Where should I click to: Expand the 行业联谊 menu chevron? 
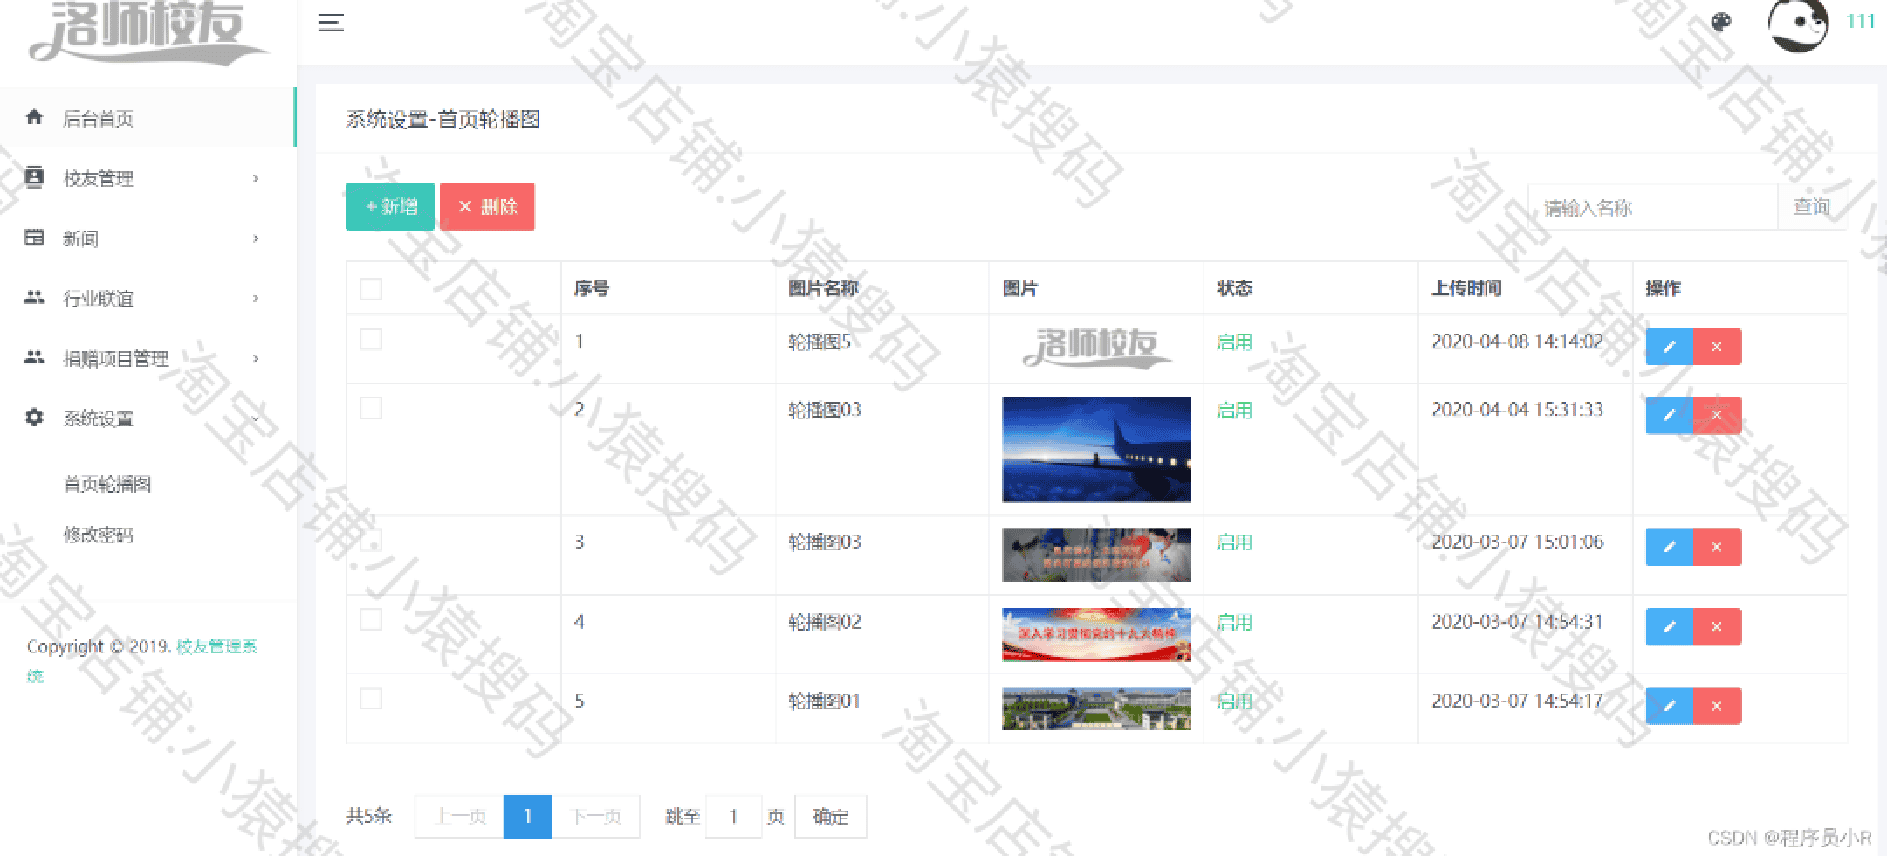(x=256, y=299)
